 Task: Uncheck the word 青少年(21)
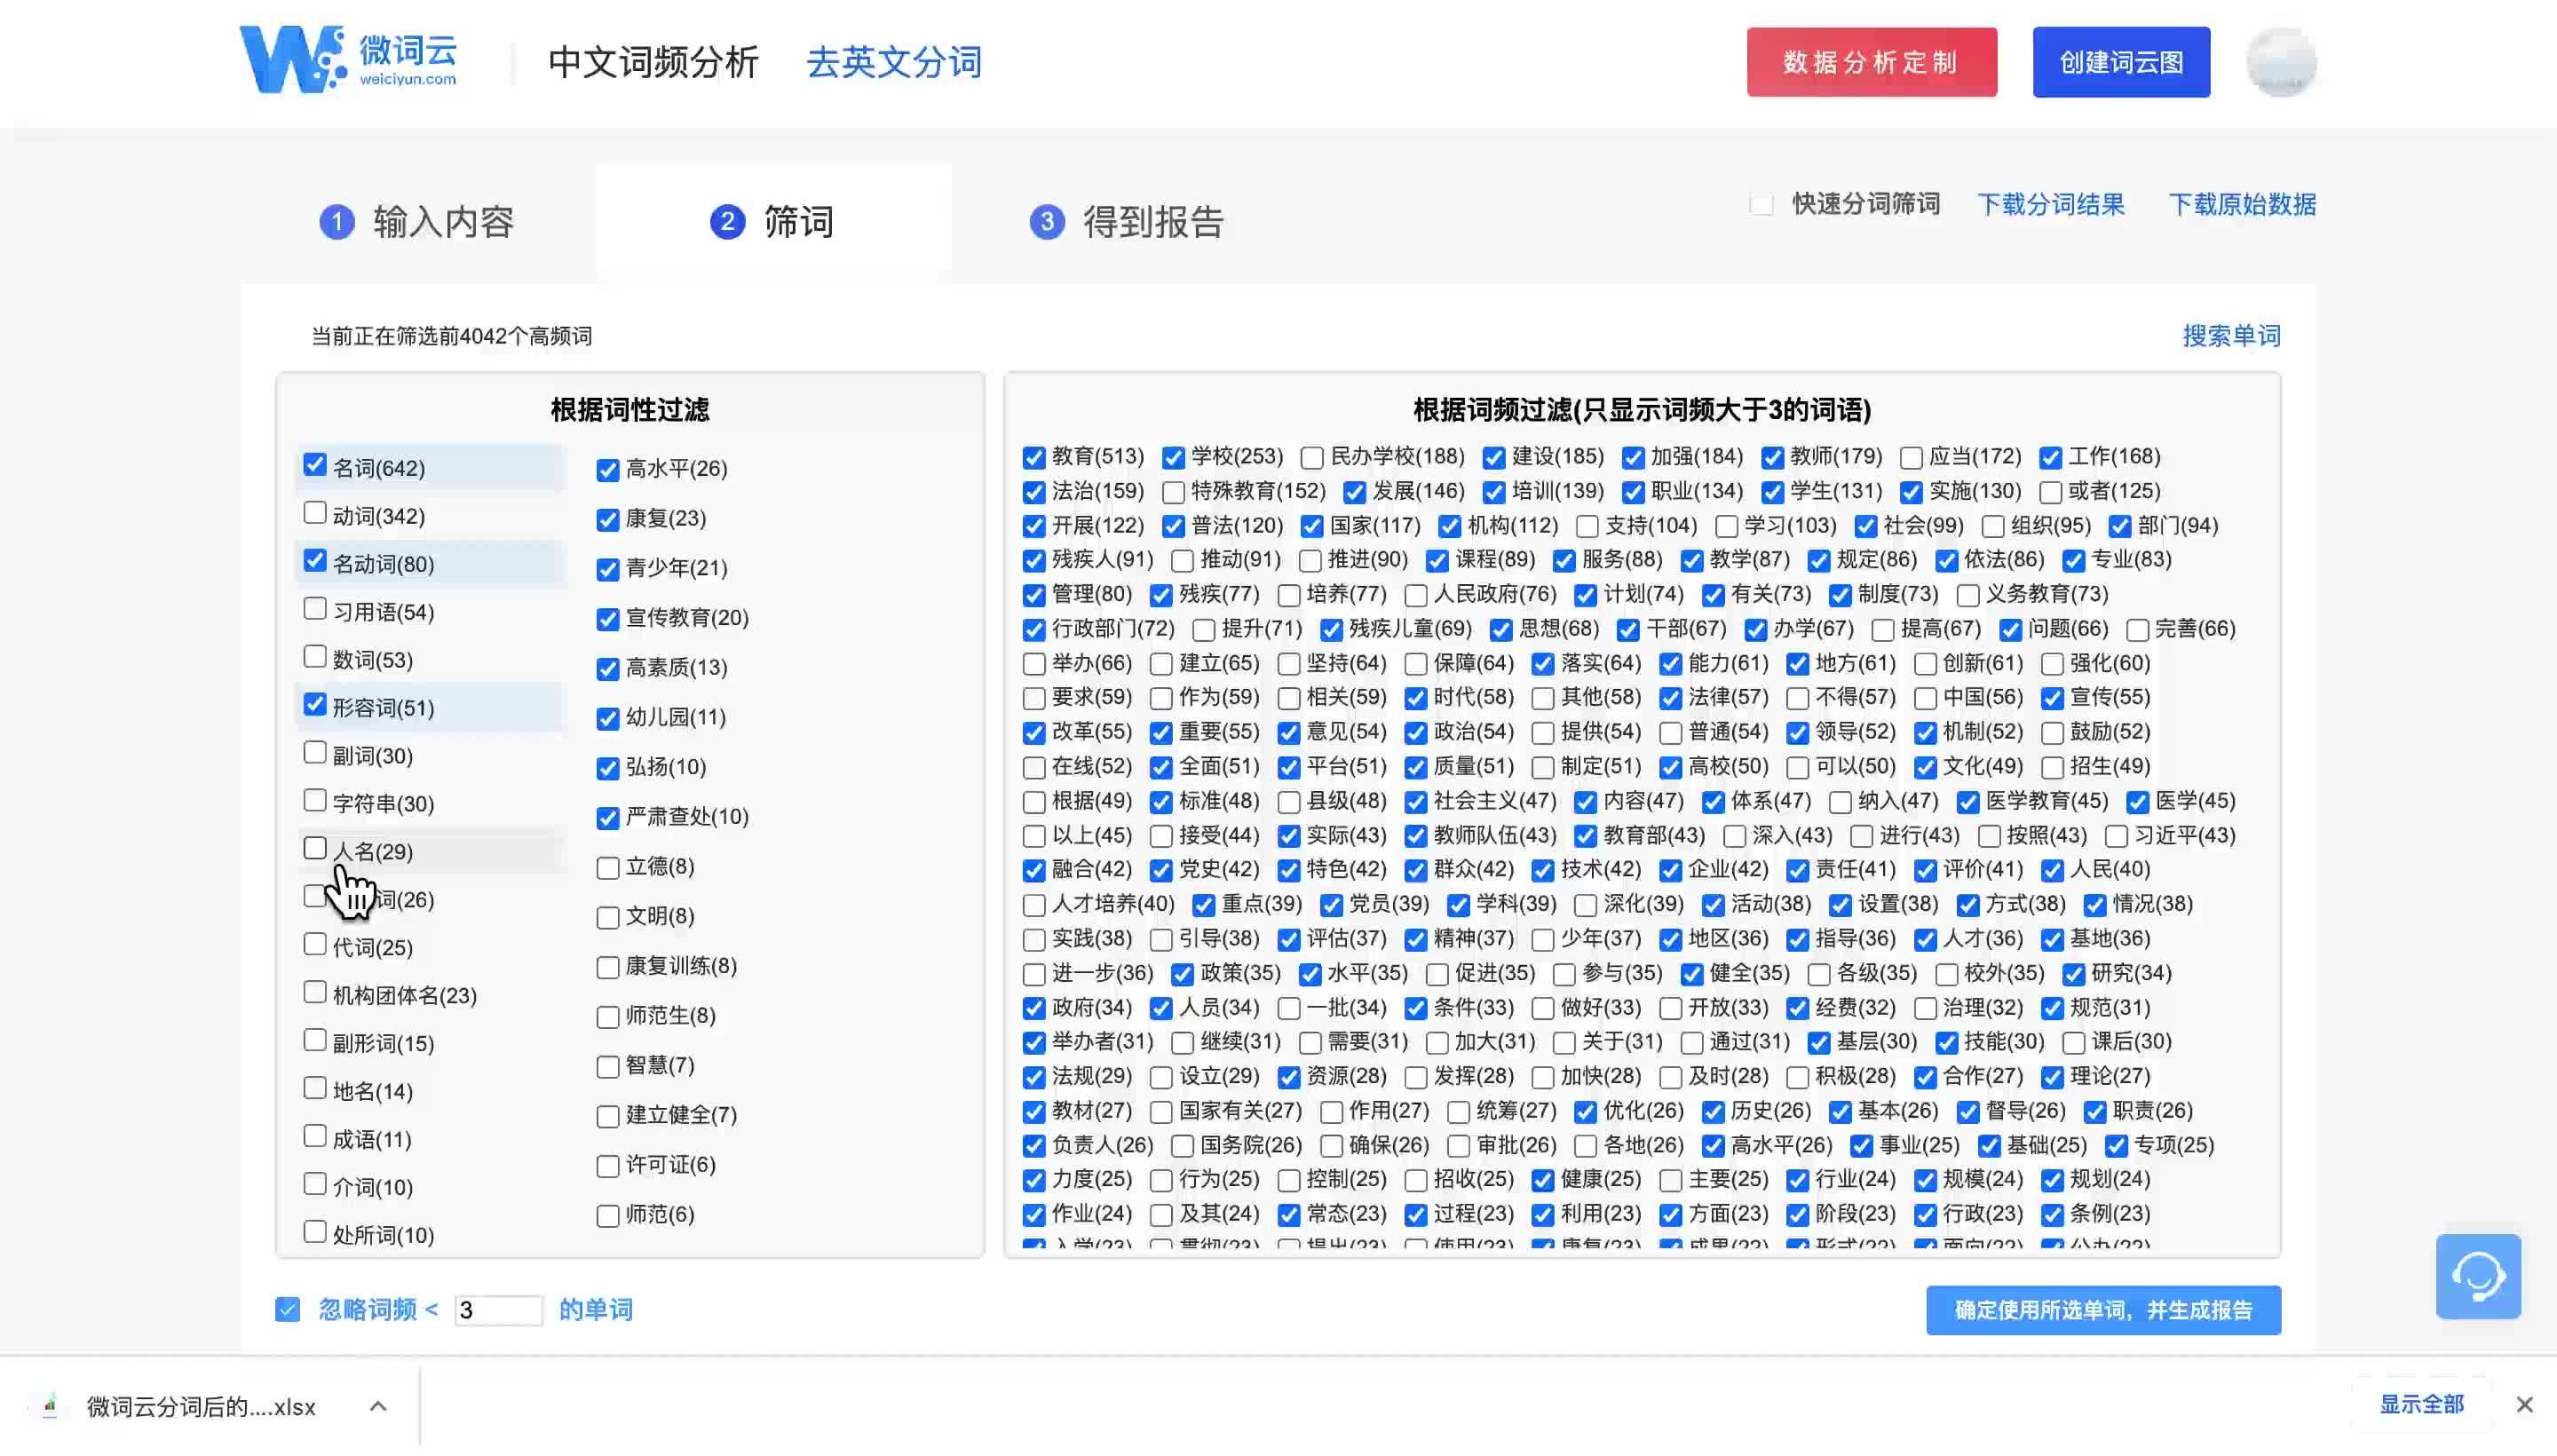(x=608, y=570)
